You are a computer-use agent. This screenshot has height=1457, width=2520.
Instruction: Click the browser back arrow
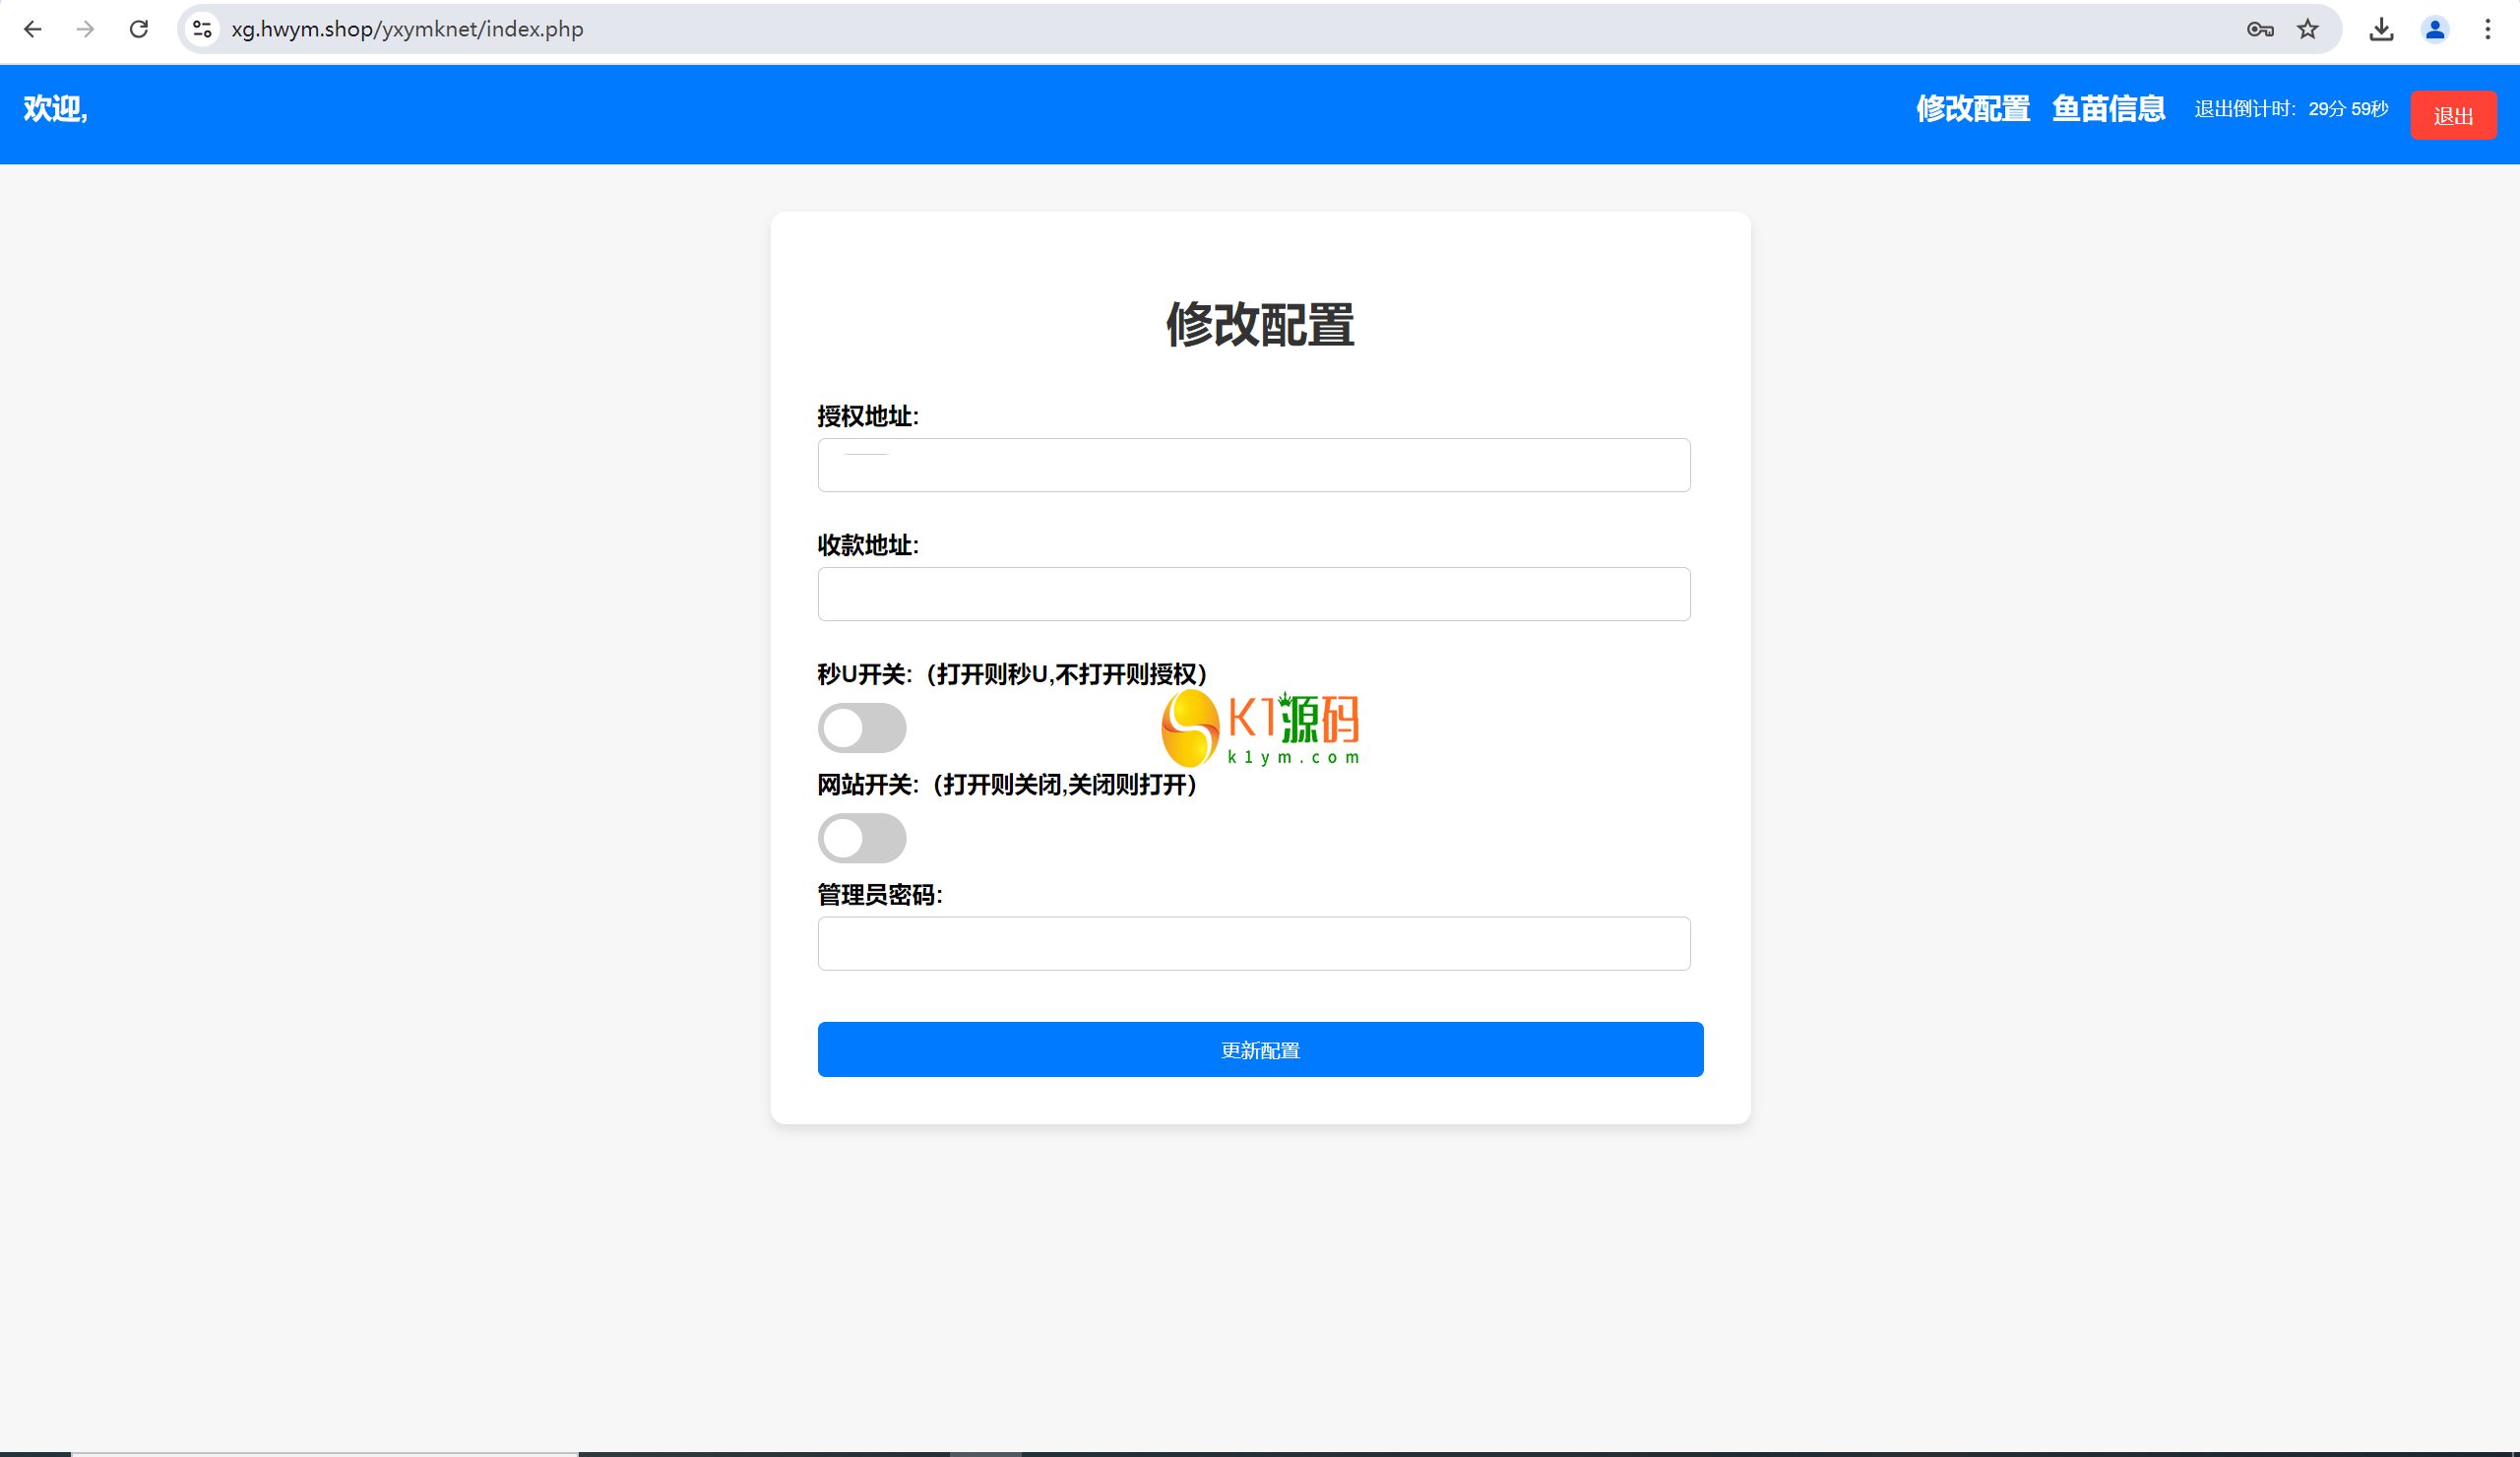tap(32, 29)
